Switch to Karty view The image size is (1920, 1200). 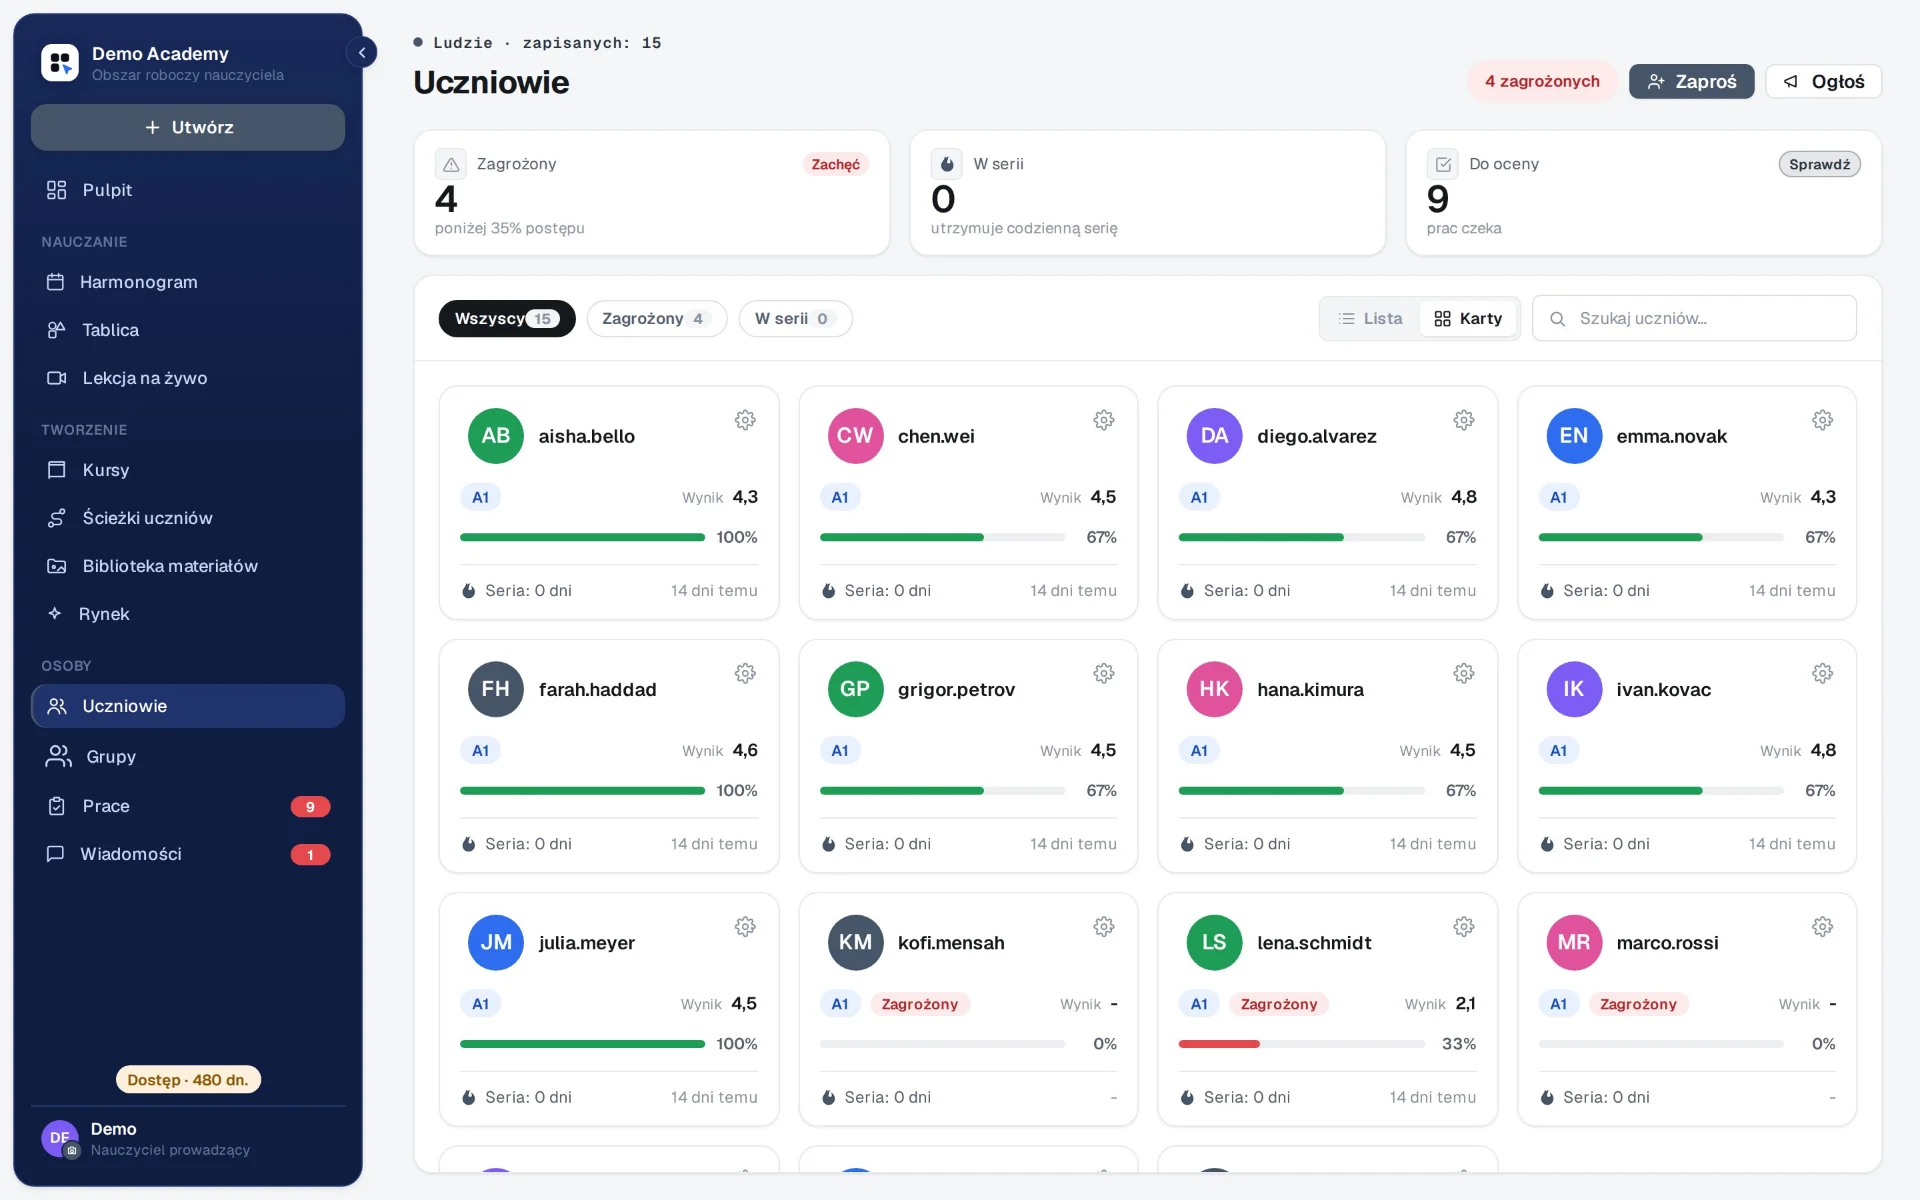[x=1468, y=319]
